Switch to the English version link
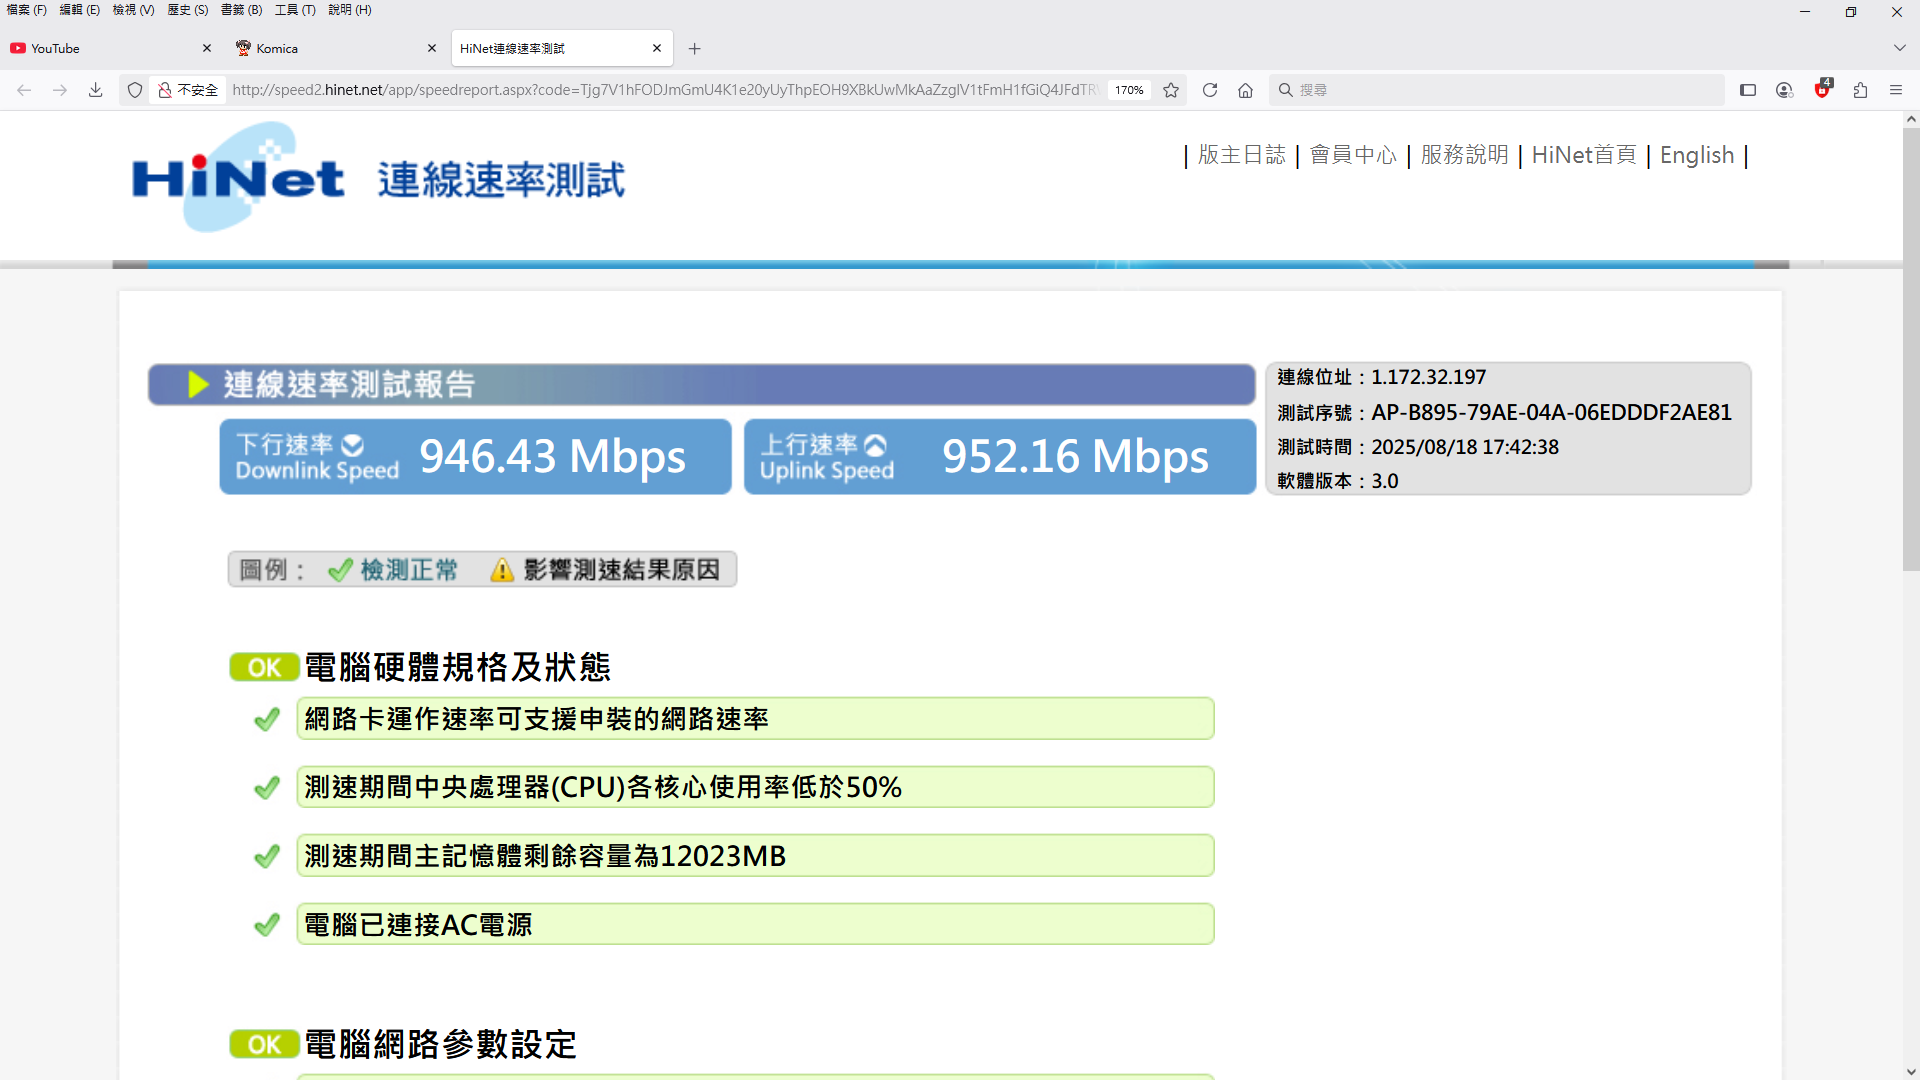This screenshot has width=1920, height=1080. point(1697,155)
